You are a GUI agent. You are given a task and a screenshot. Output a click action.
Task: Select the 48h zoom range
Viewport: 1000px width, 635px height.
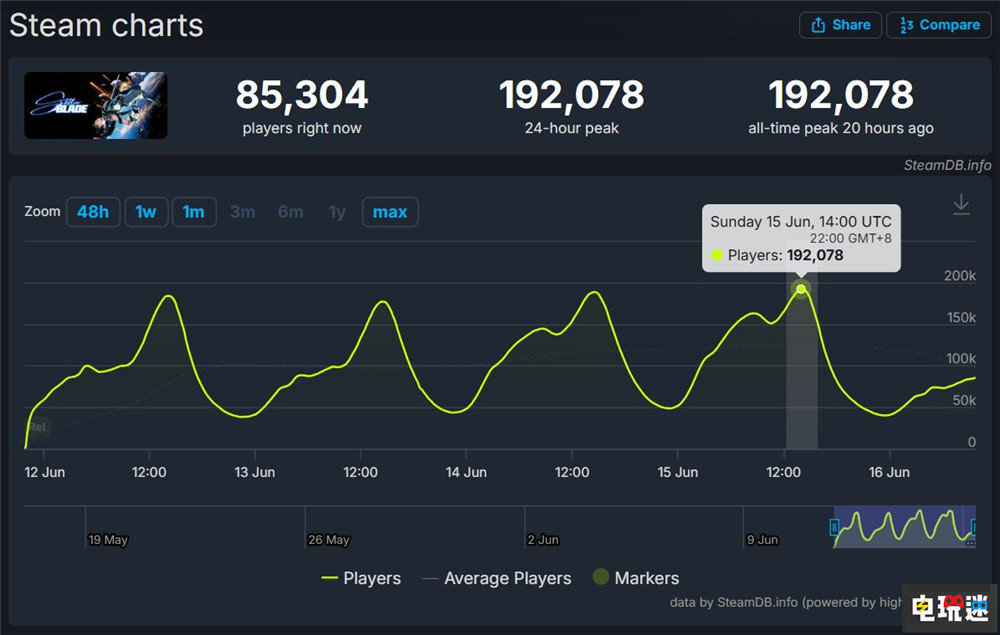(93, 211)
